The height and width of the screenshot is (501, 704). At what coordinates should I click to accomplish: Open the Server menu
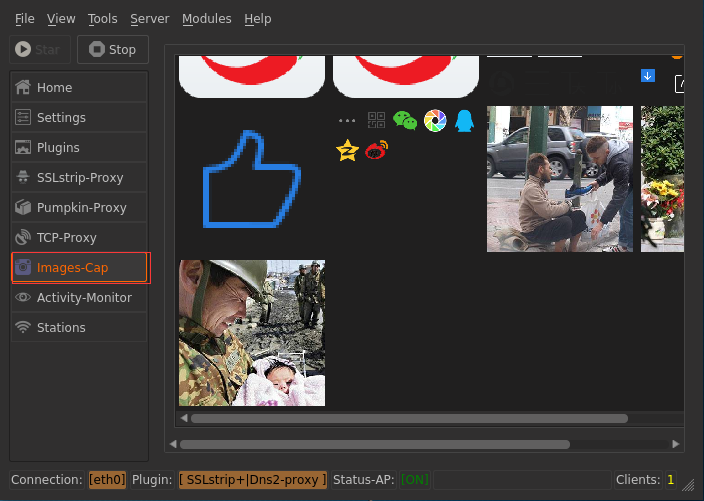[x=150, y=19]
